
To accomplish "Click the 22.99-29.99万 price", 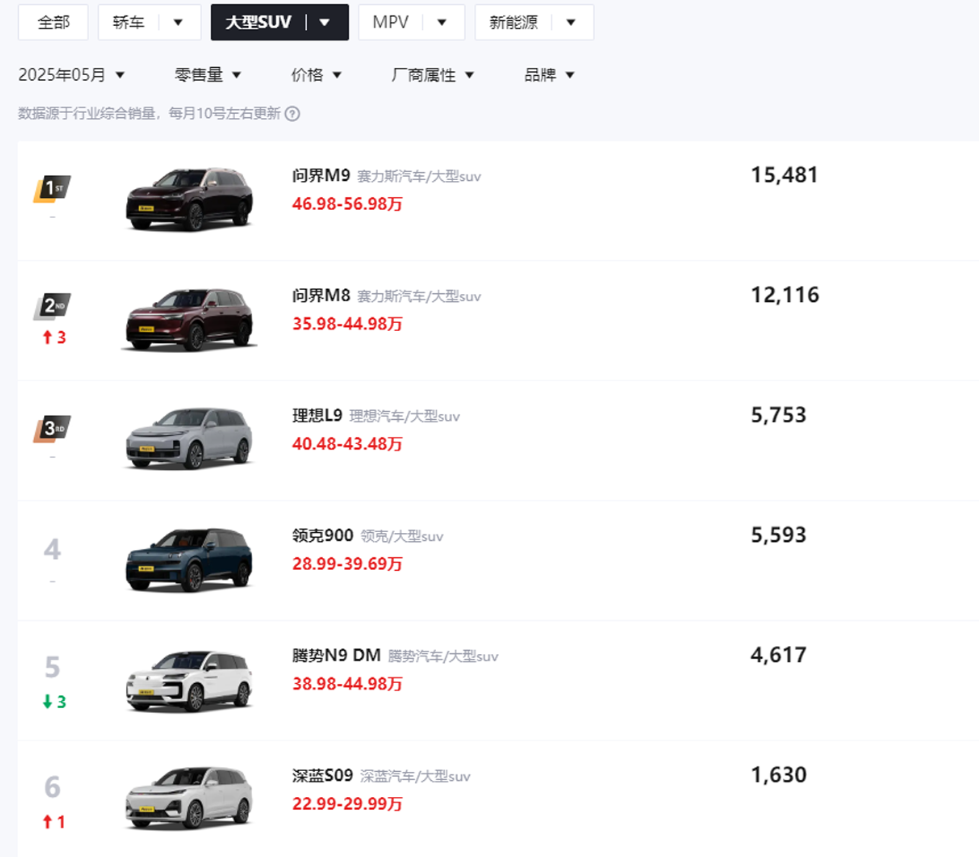I will (x=347, y=803).
